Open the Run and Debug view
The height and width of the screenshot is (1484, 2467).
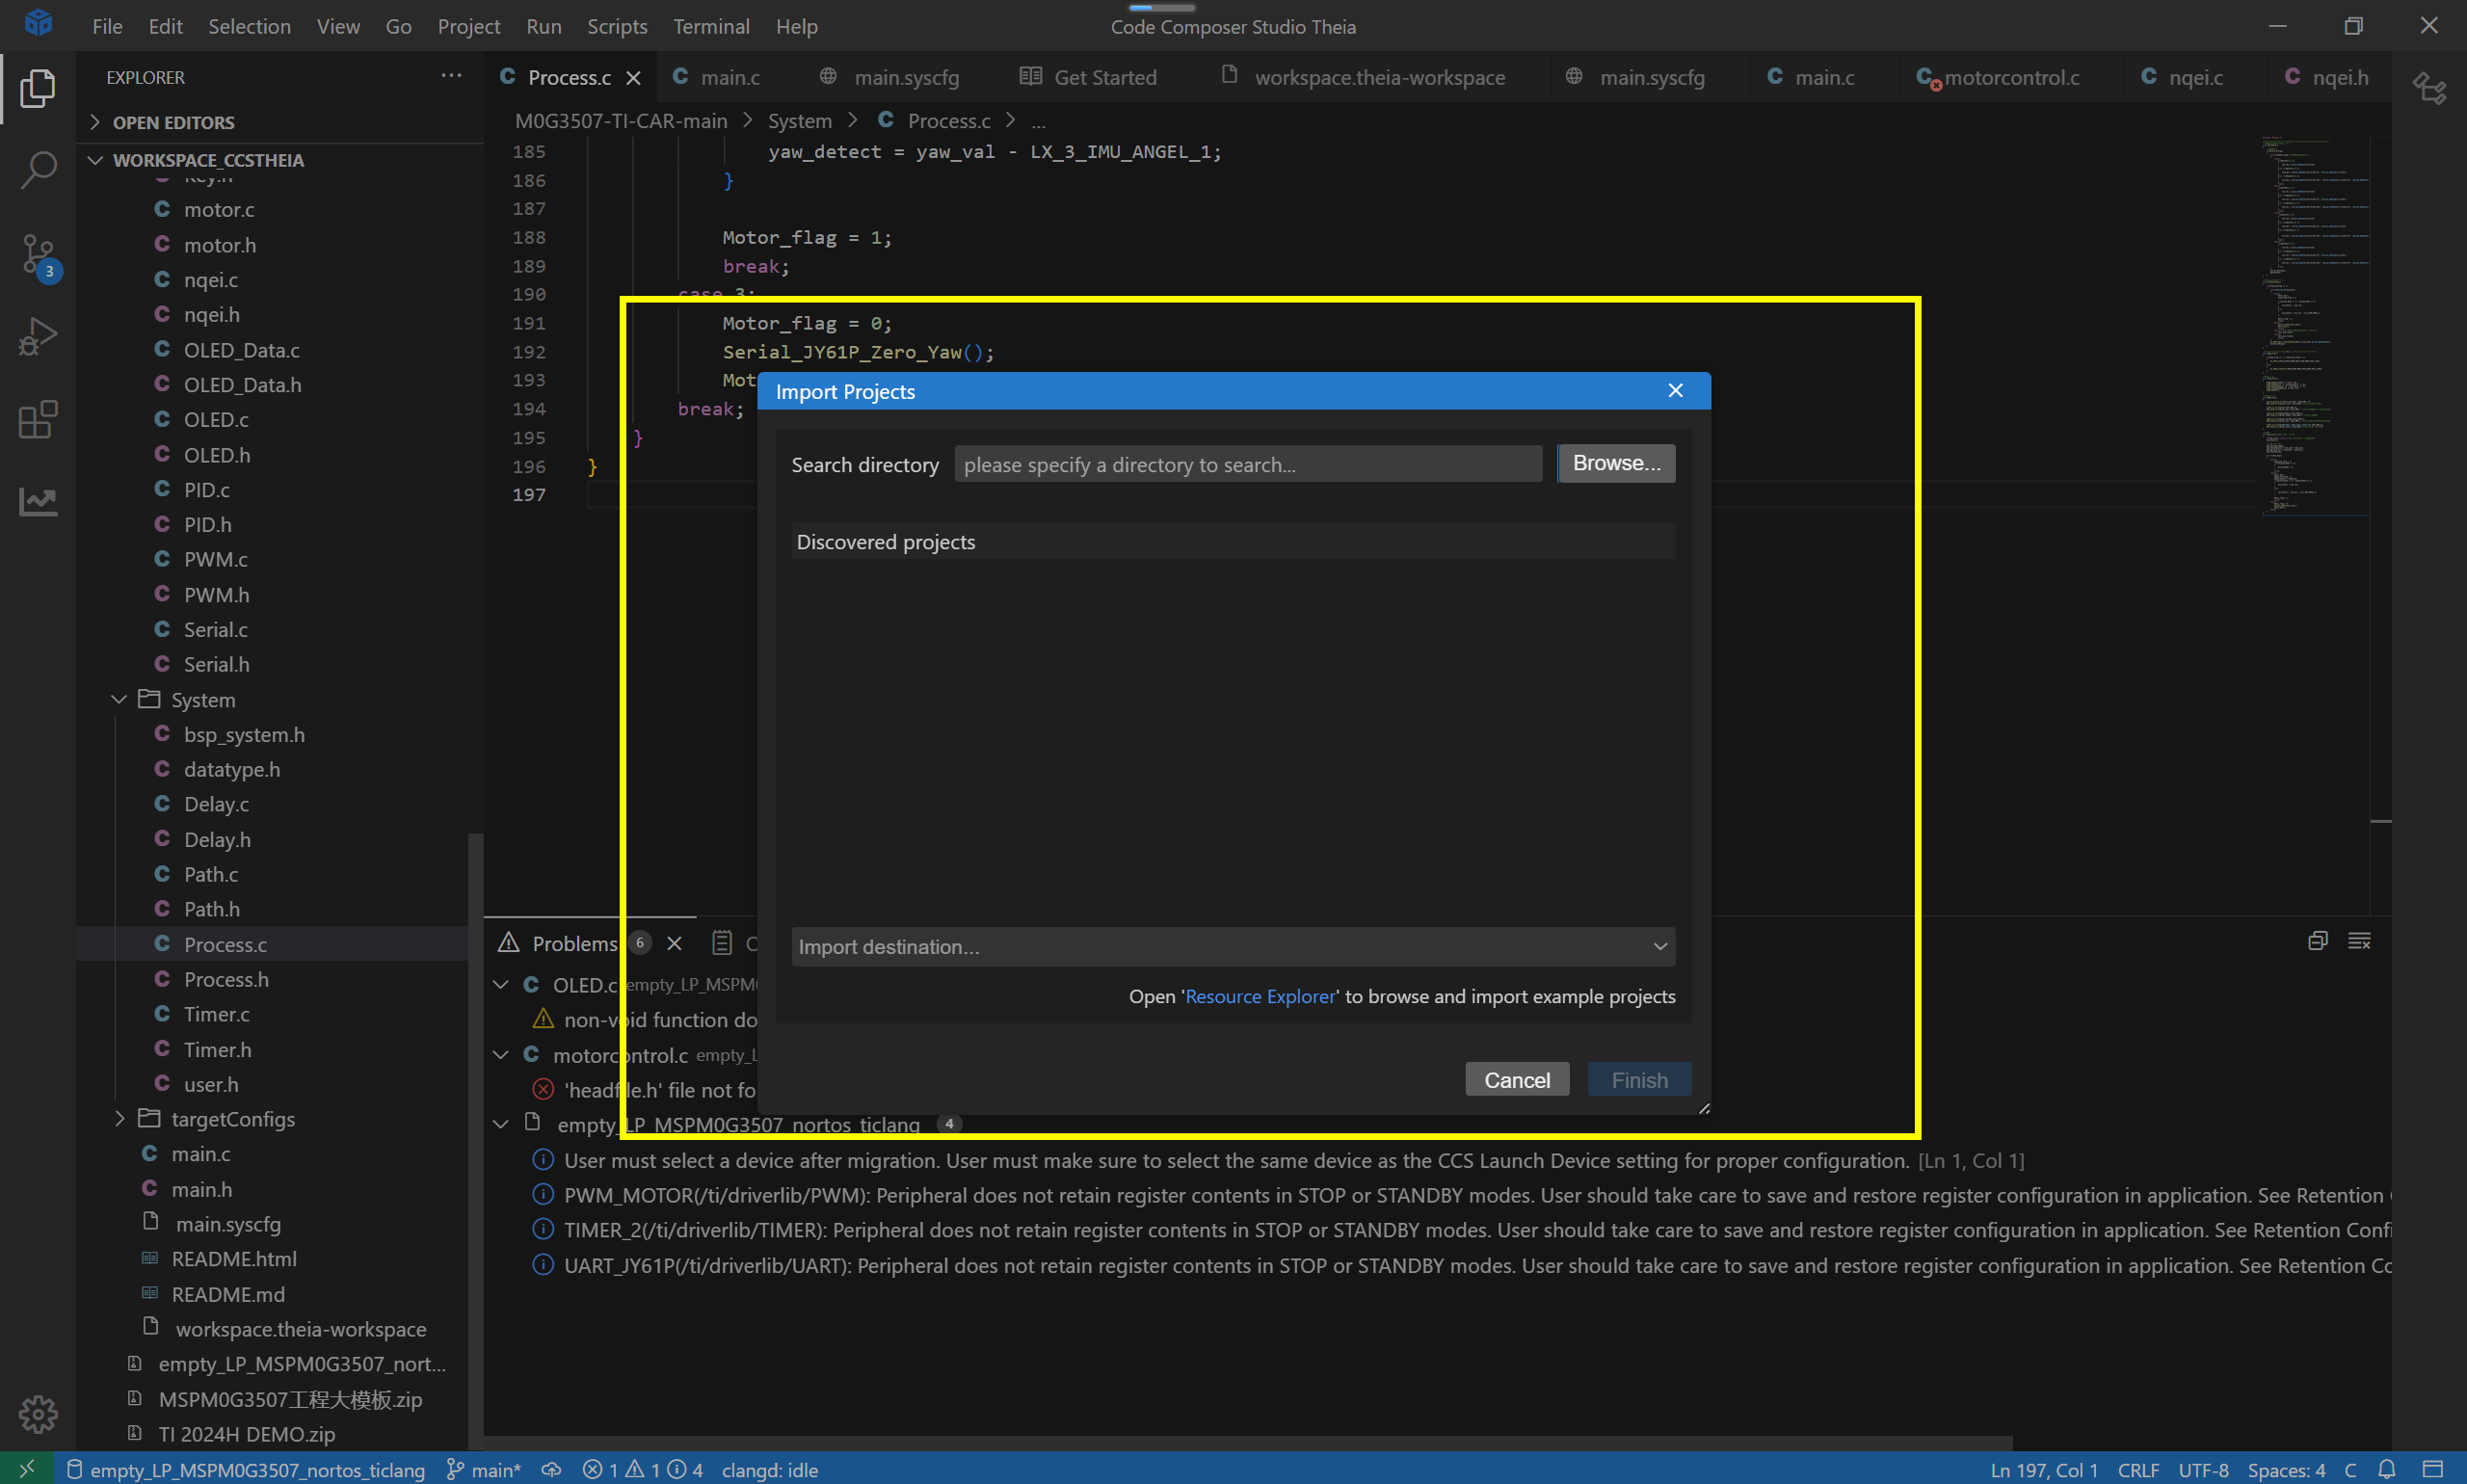[x=38, y=336]
